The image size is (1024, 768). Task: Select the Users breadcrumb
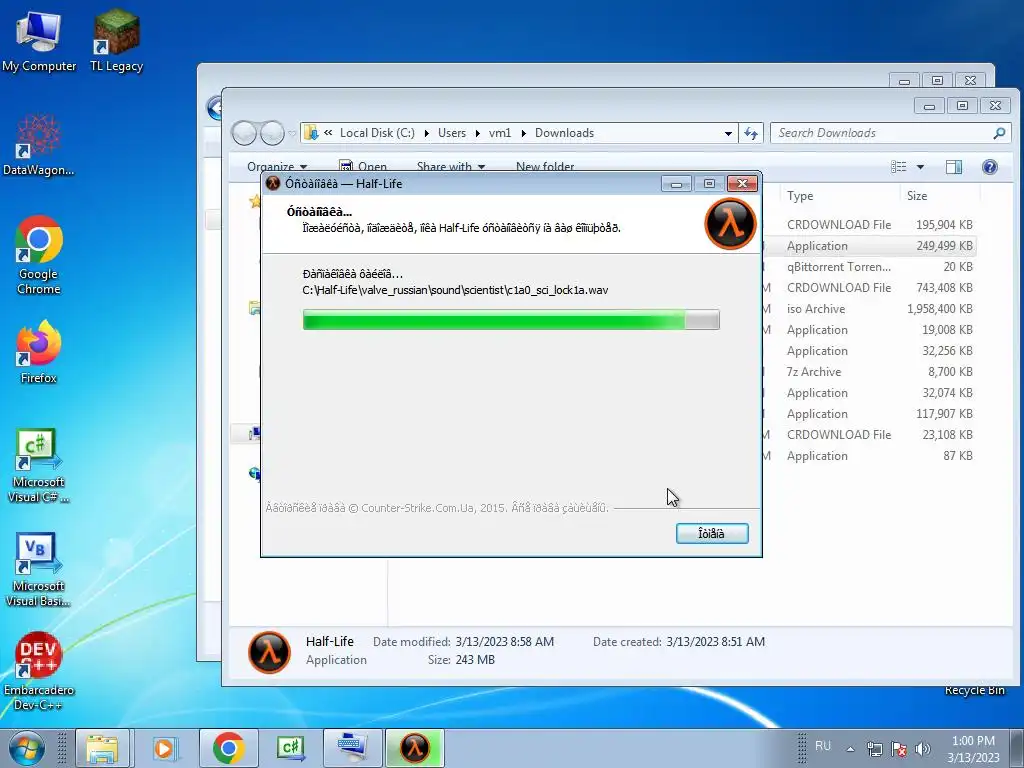point(452,133)
